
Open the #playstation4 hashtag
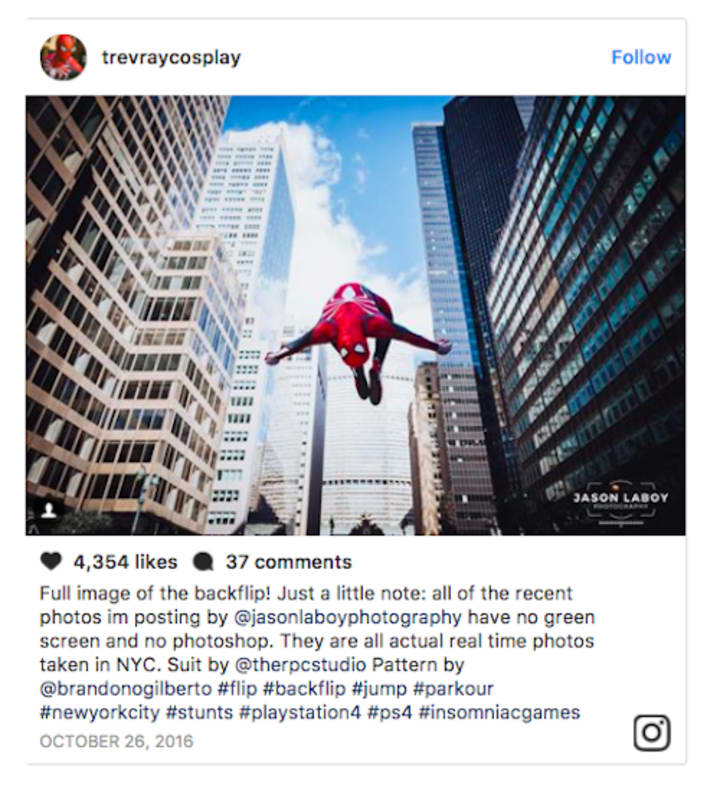click(x=300, y=713)
